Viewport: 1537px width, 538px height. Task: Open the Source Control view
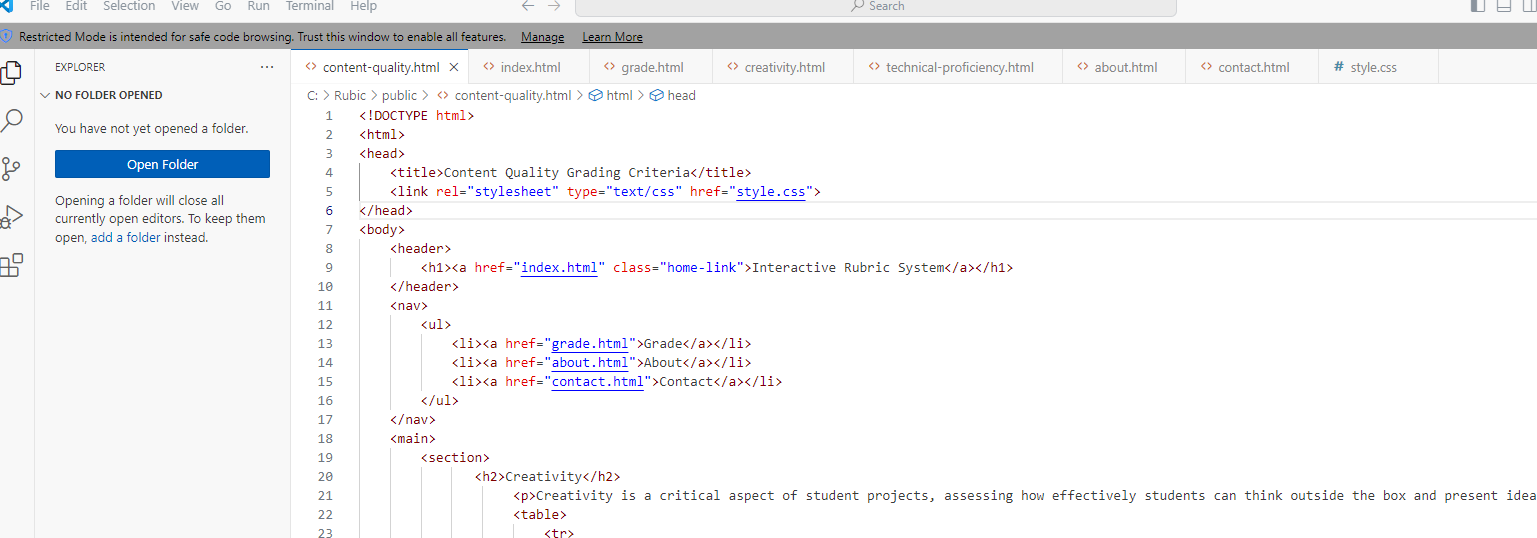pos(12,169)
